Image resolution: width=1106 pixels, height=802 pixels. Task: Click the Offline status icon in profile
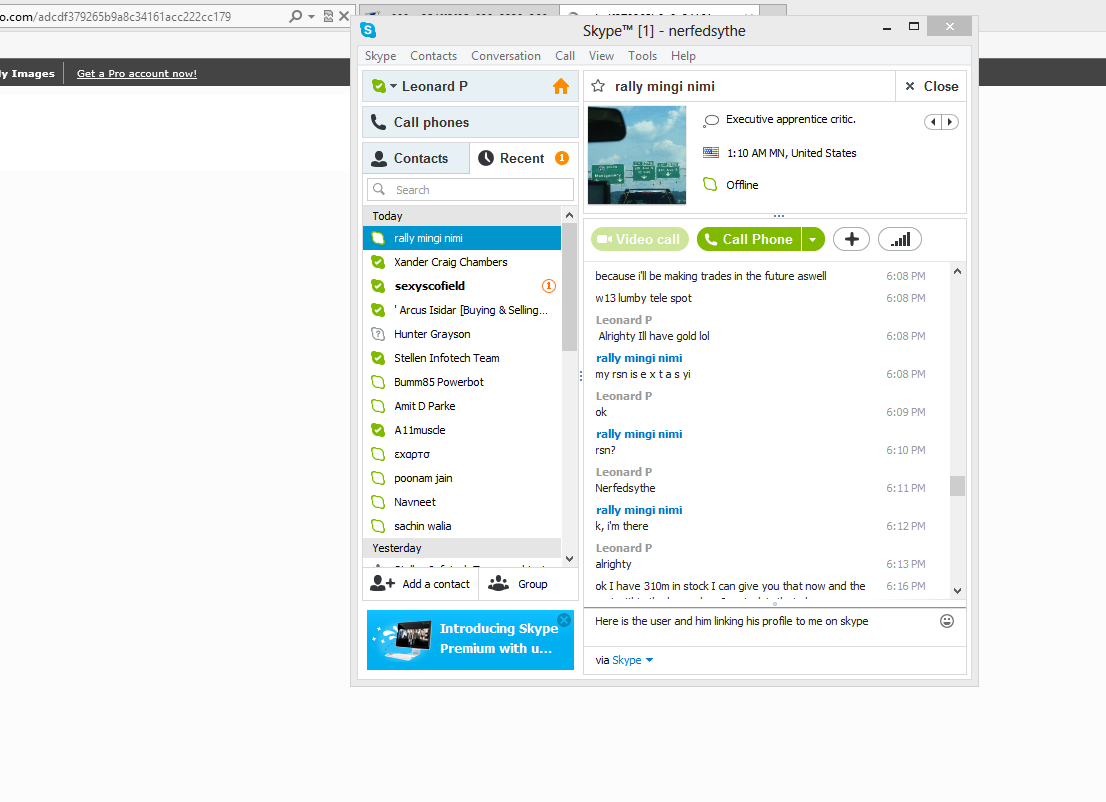[x=710, y=185]
